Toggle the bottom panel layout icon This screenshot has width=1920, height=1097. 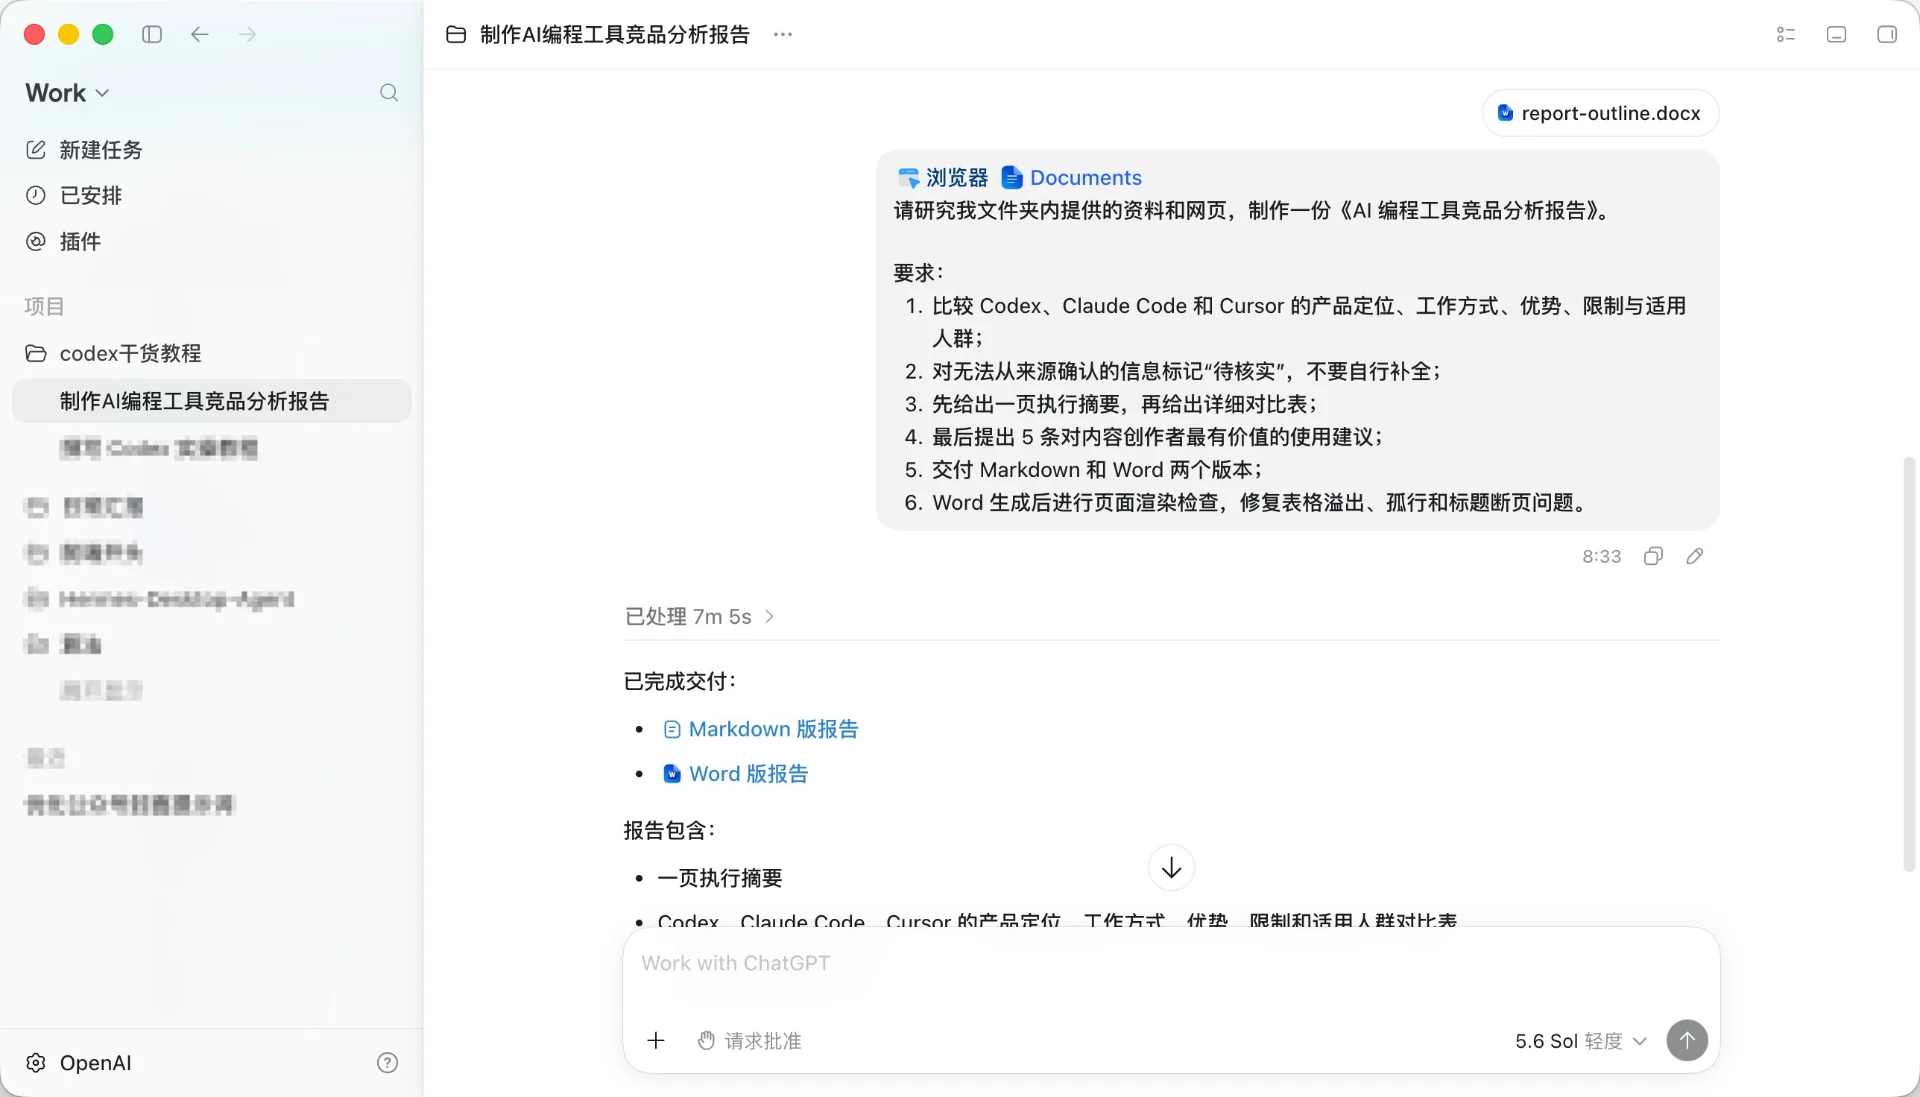[1836, 35]
